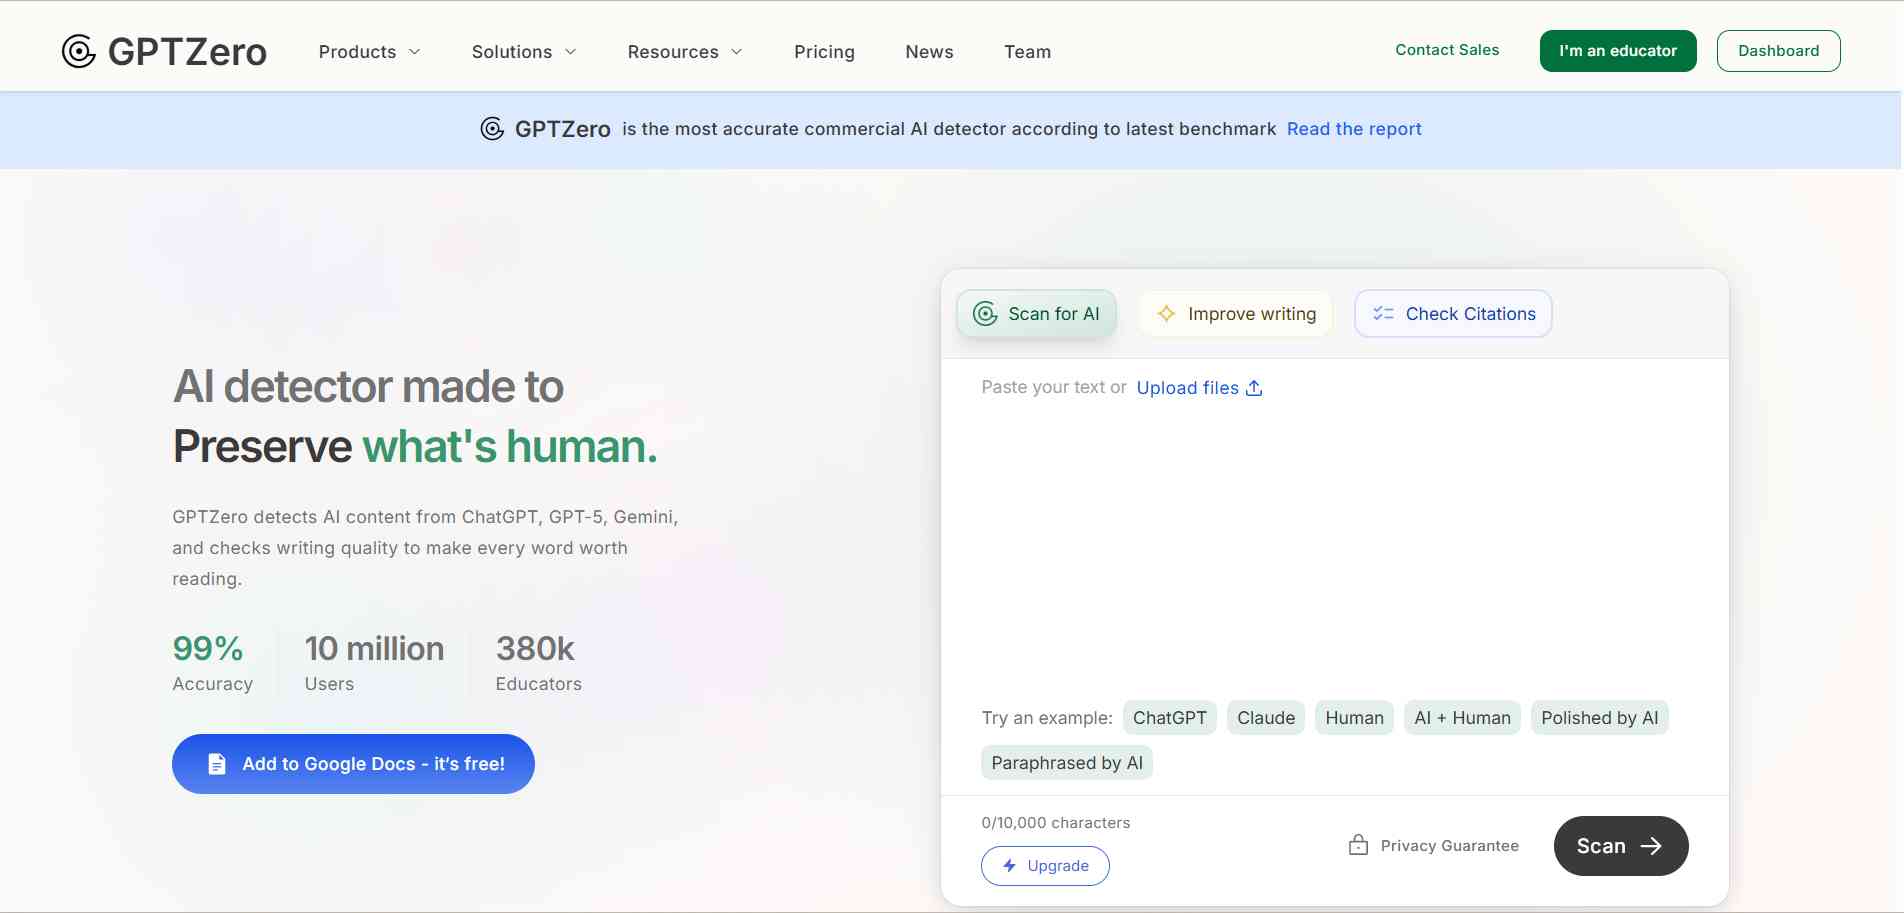Select the Paraphrased by AI example

[1066, 762]
